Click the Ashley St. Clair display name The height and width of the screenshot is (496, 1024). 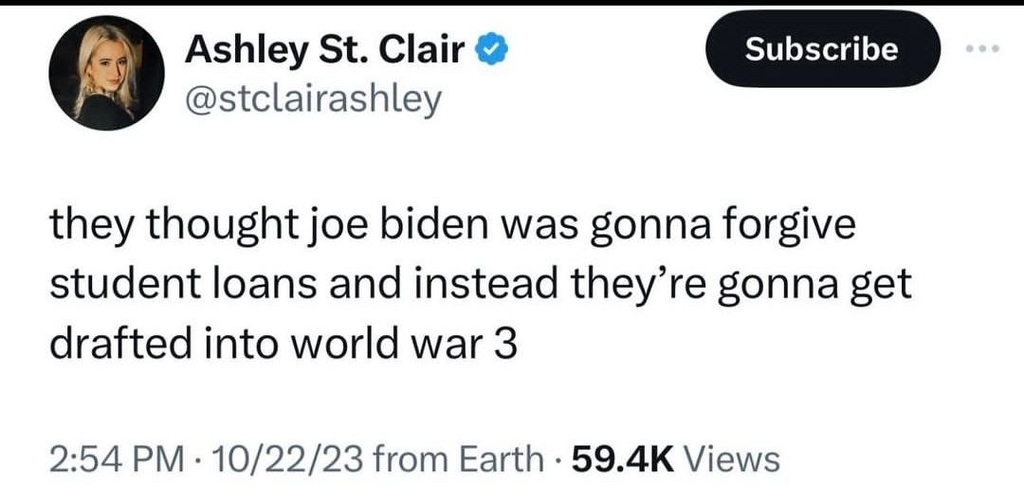(x=330, y=48)
